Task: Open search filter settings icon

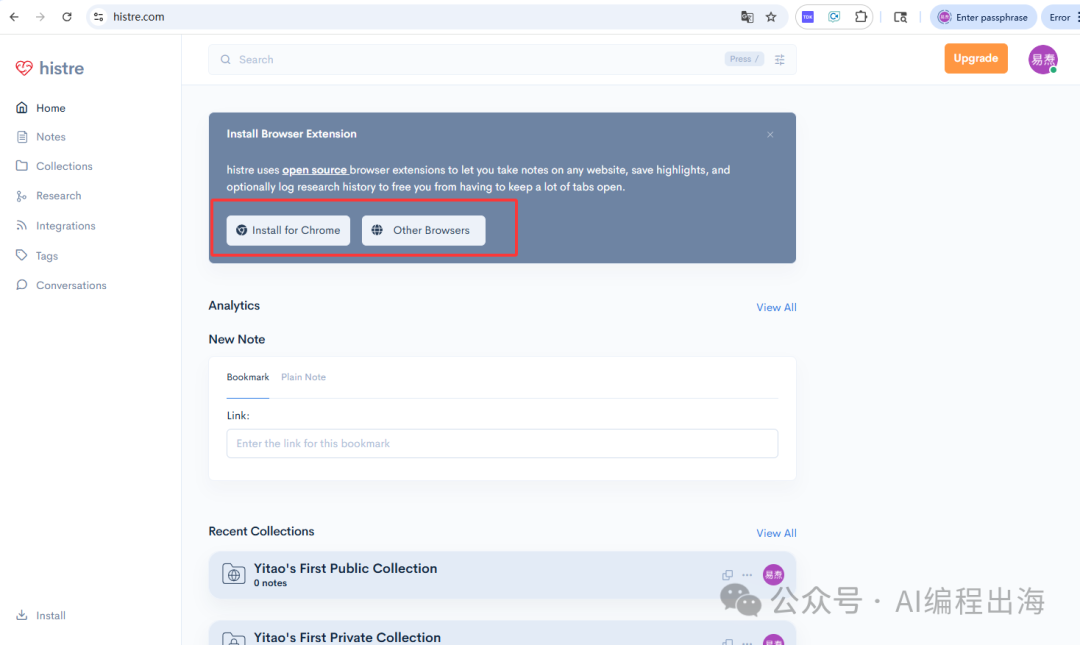Action: tap(780, 60)
